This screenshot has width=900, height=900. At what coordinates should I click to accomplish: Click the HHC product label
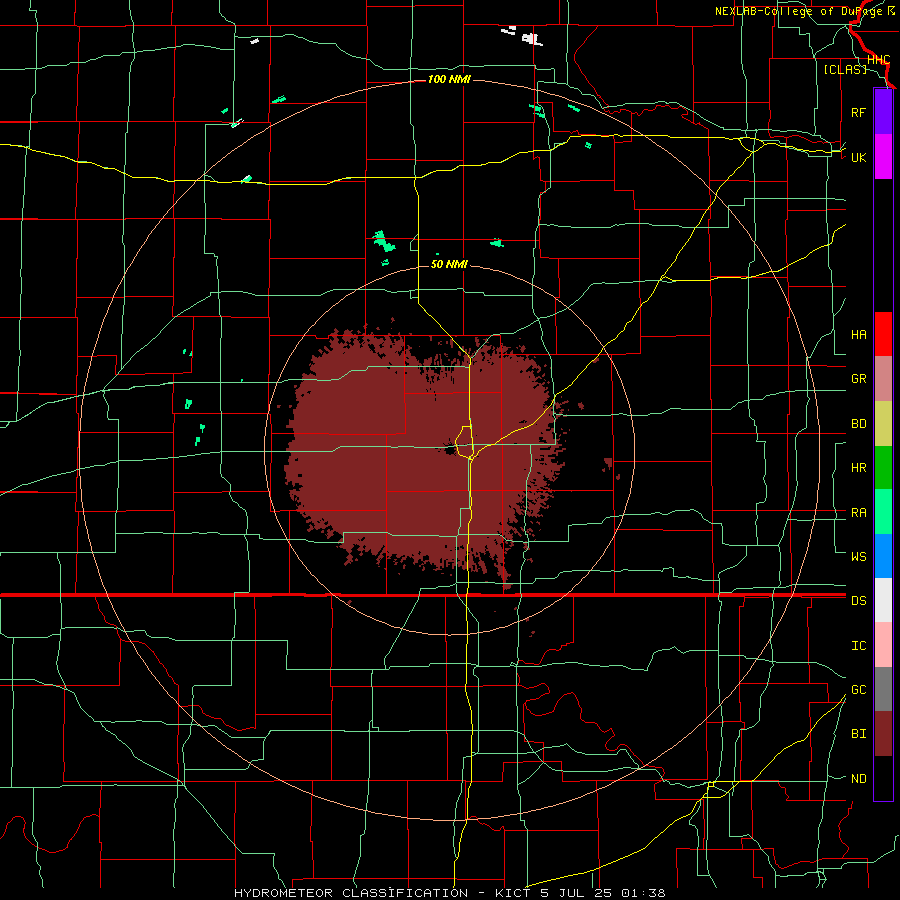coord(878,60)
